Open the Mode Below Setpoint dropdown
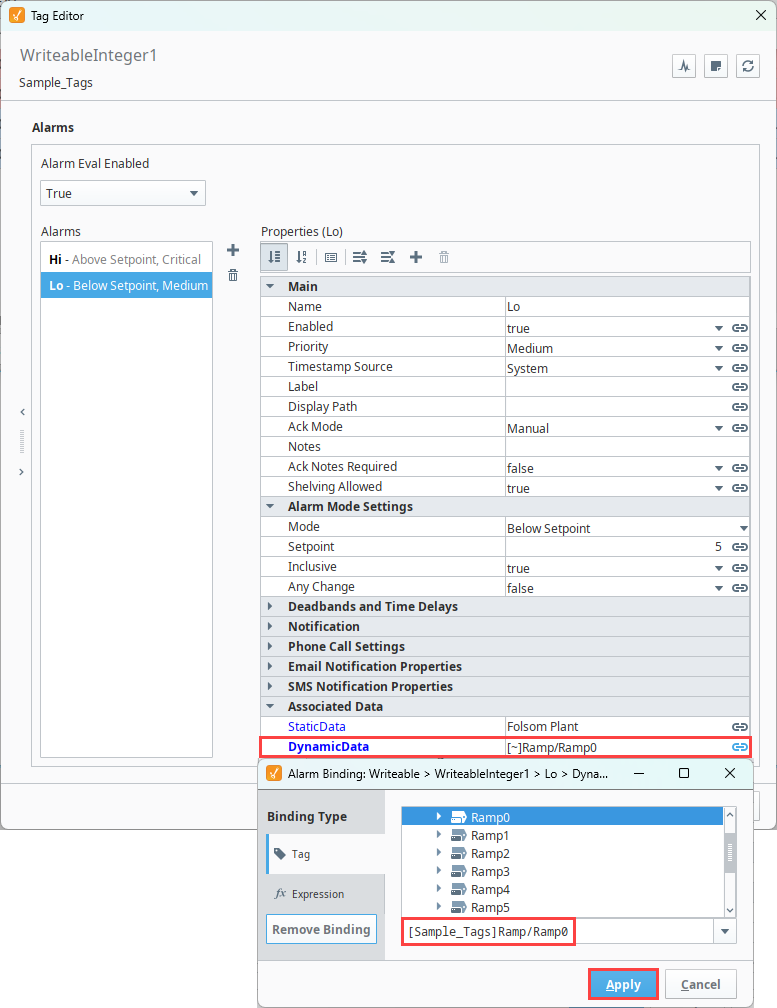The image size is (777, 1008). (743, 528)
